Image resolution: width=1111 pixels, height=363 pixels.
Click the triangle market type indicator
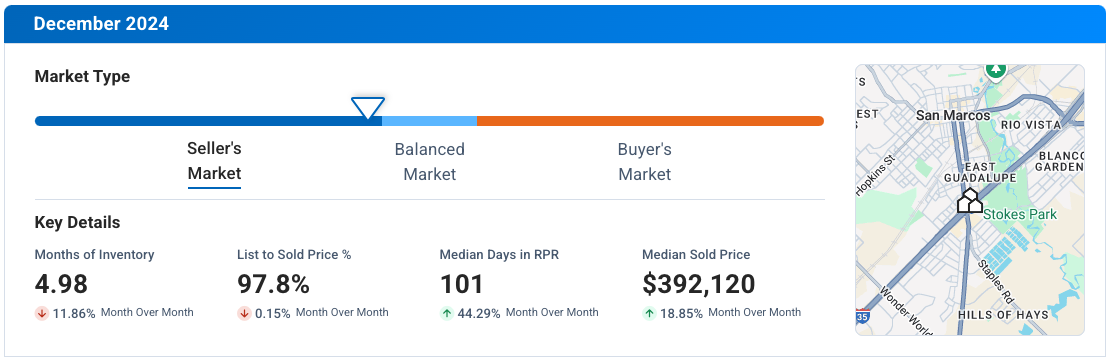tap(368, 108)
